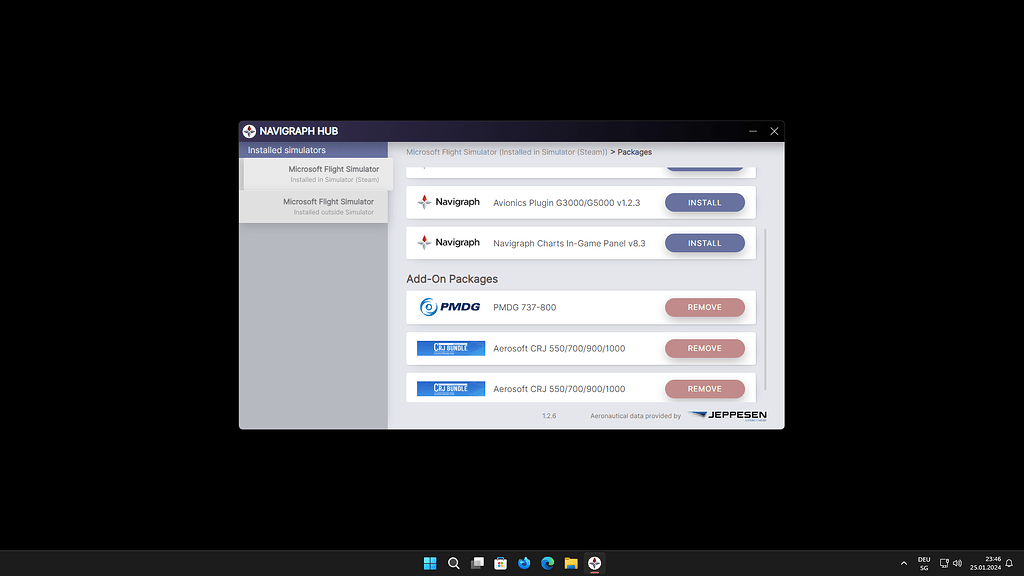Open Microsoft Edge from the taskbar

(547, 563)
